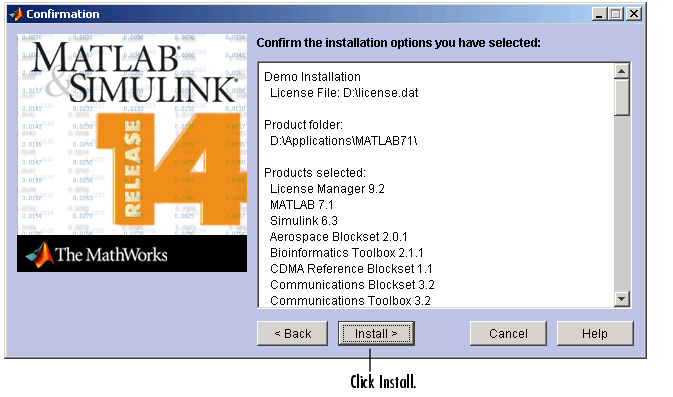Screen dimensions: 673x397
Task: Maximize the Confirmation window
Action: 616,14
